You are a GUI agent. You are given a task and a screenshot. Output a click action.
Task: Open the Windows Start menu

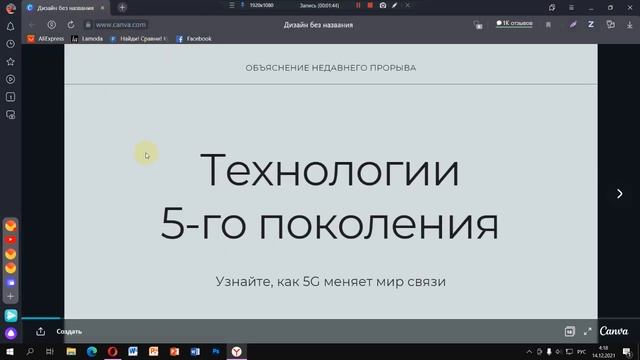click(10, 351)
